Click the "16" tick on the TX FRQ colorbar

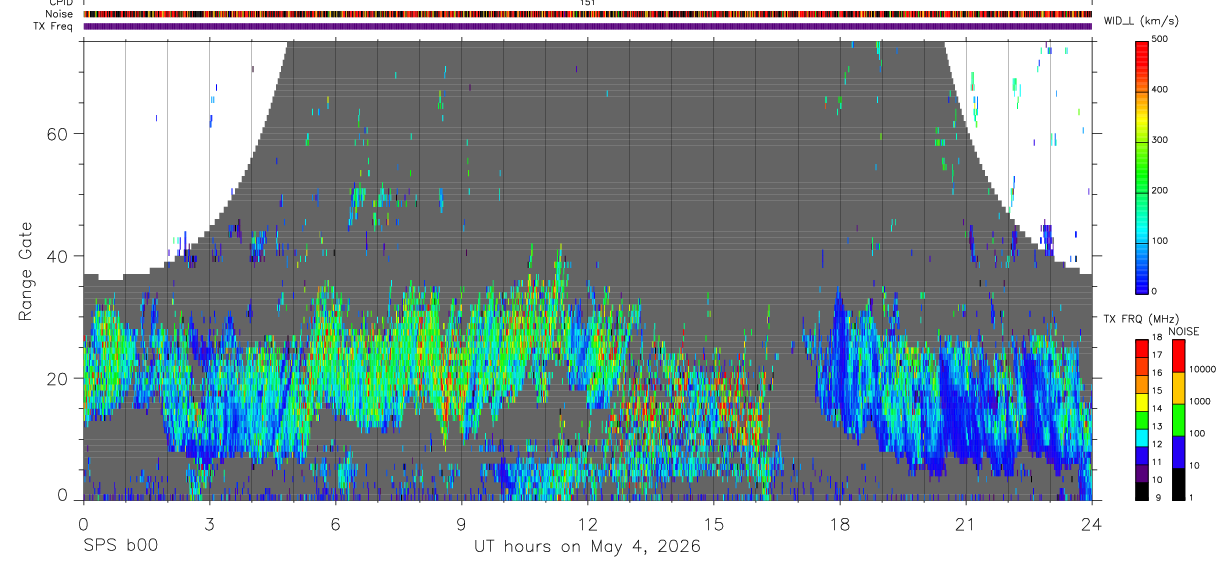click(x=1157, y=373)
